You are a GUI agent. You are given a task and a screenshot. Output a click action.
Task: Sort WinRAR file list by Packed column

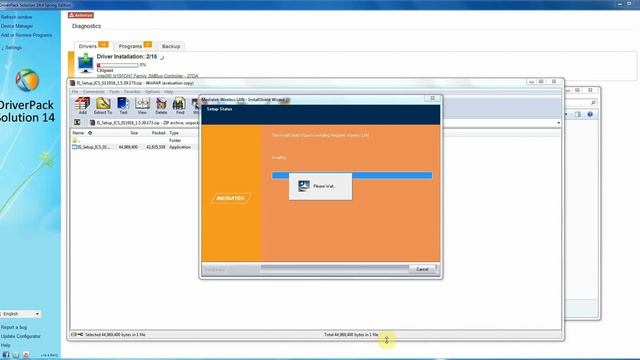pos(158,133)
